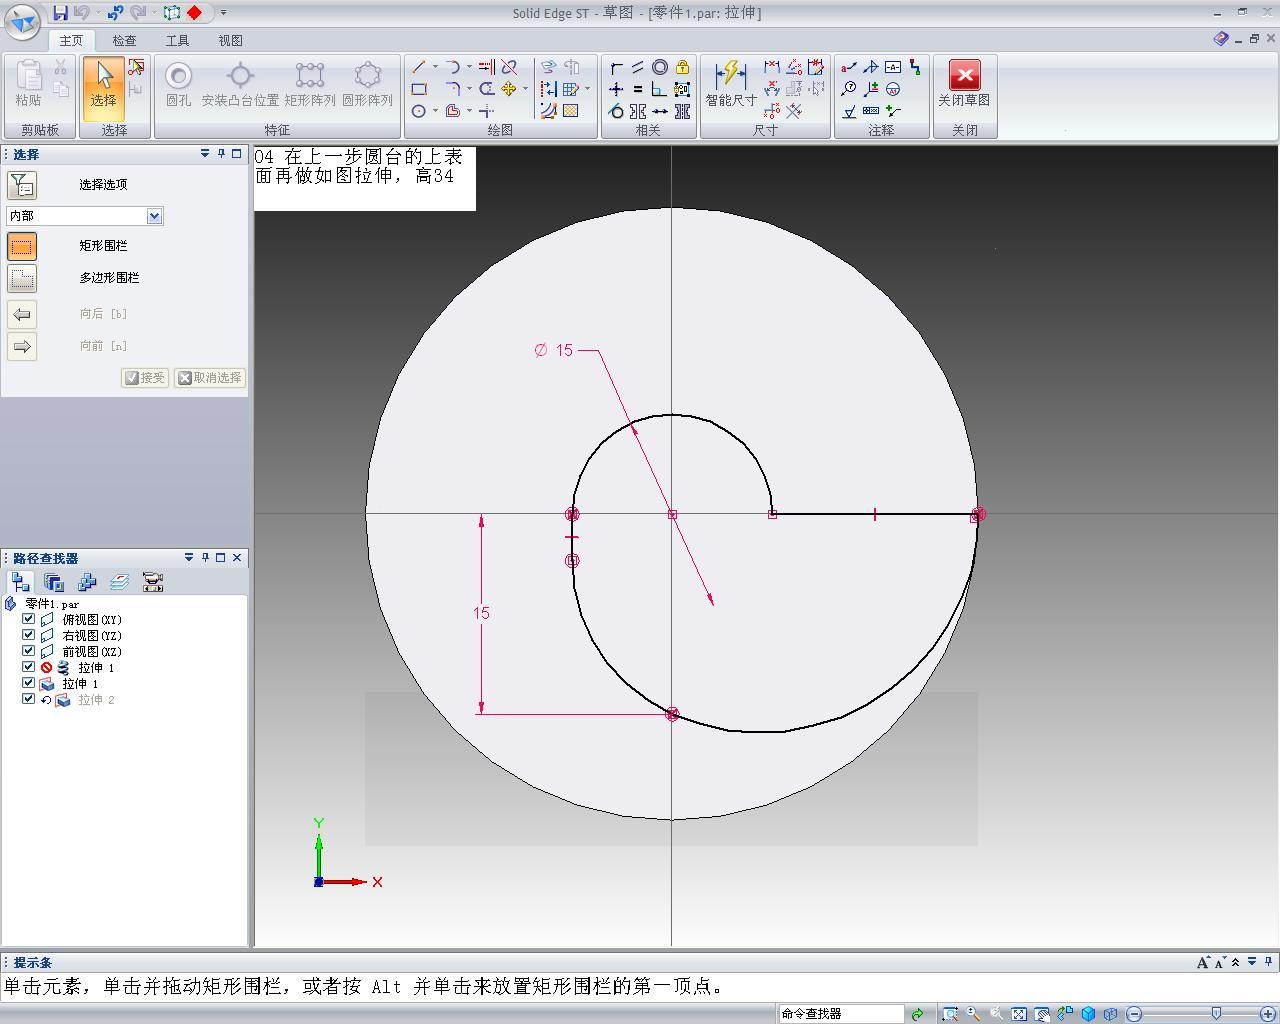Expand the Move tool dropdown arrow

525,89
